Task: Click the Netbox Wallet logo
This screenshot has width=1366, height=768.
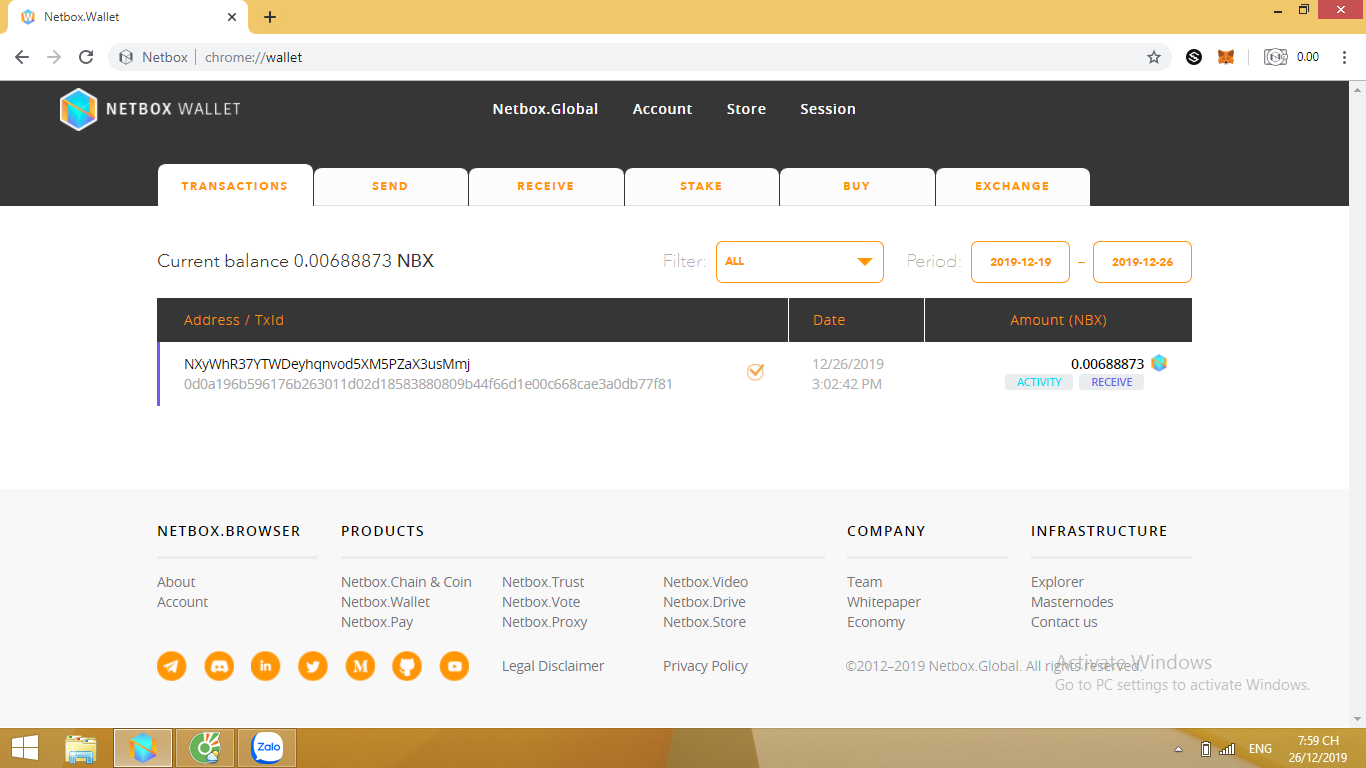Action: coord(150,109)
